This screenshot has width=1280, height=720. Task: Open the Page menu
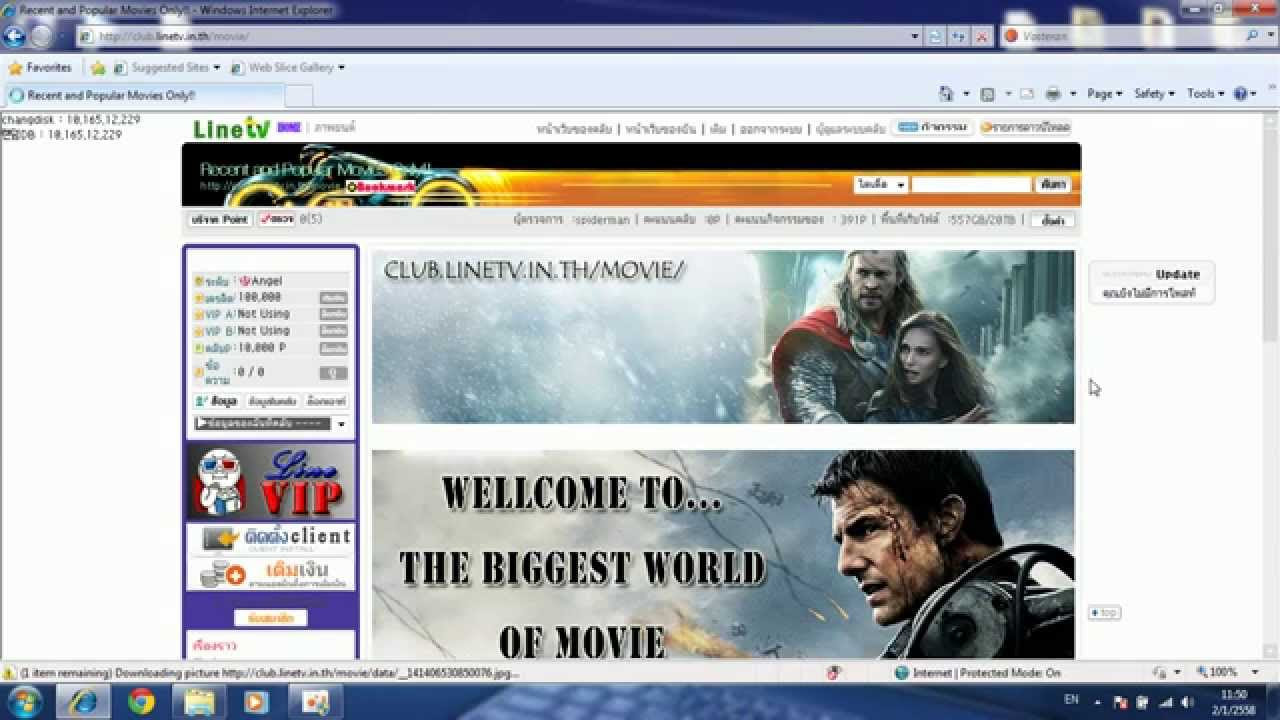1105,94
